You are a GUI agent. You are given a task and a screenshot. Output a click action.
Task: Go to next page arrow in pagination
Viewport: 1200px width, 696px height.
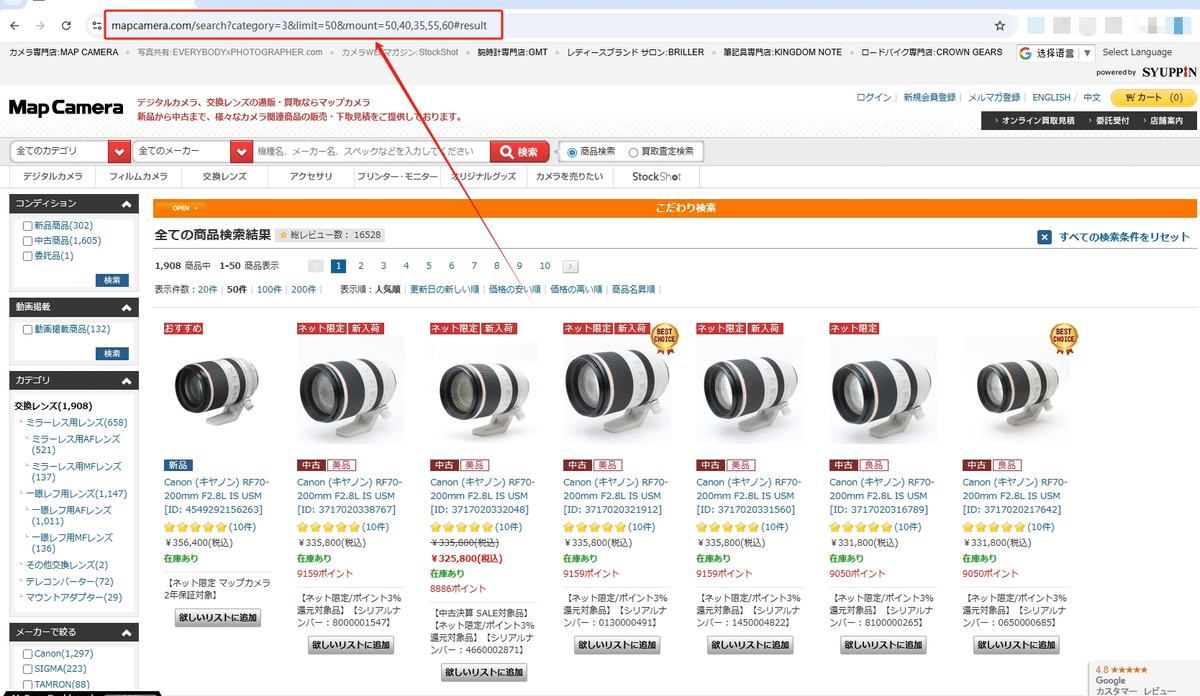click(570, 266)
